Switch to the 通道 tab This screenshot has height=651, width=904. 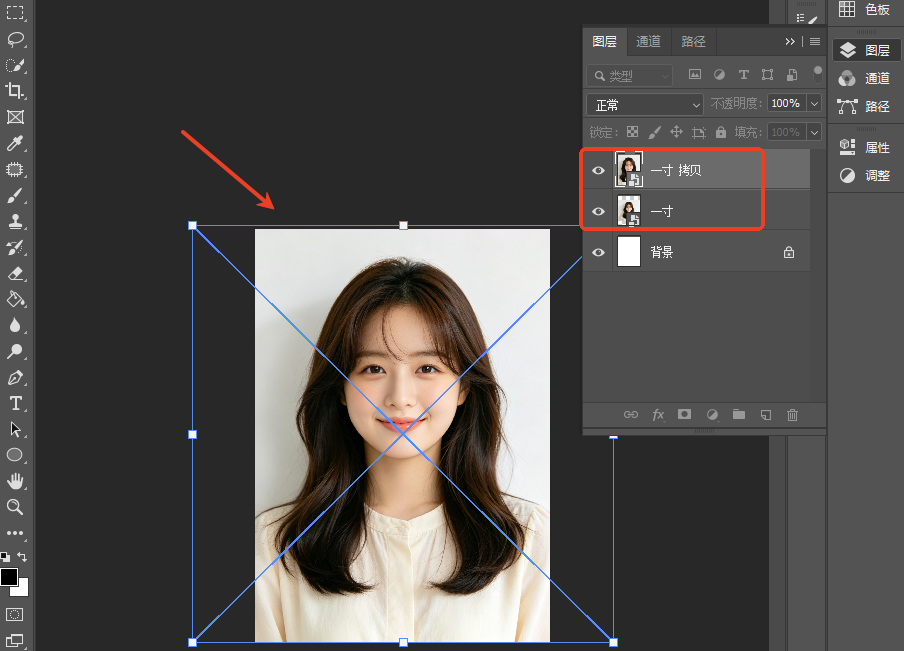click(649, 42)
